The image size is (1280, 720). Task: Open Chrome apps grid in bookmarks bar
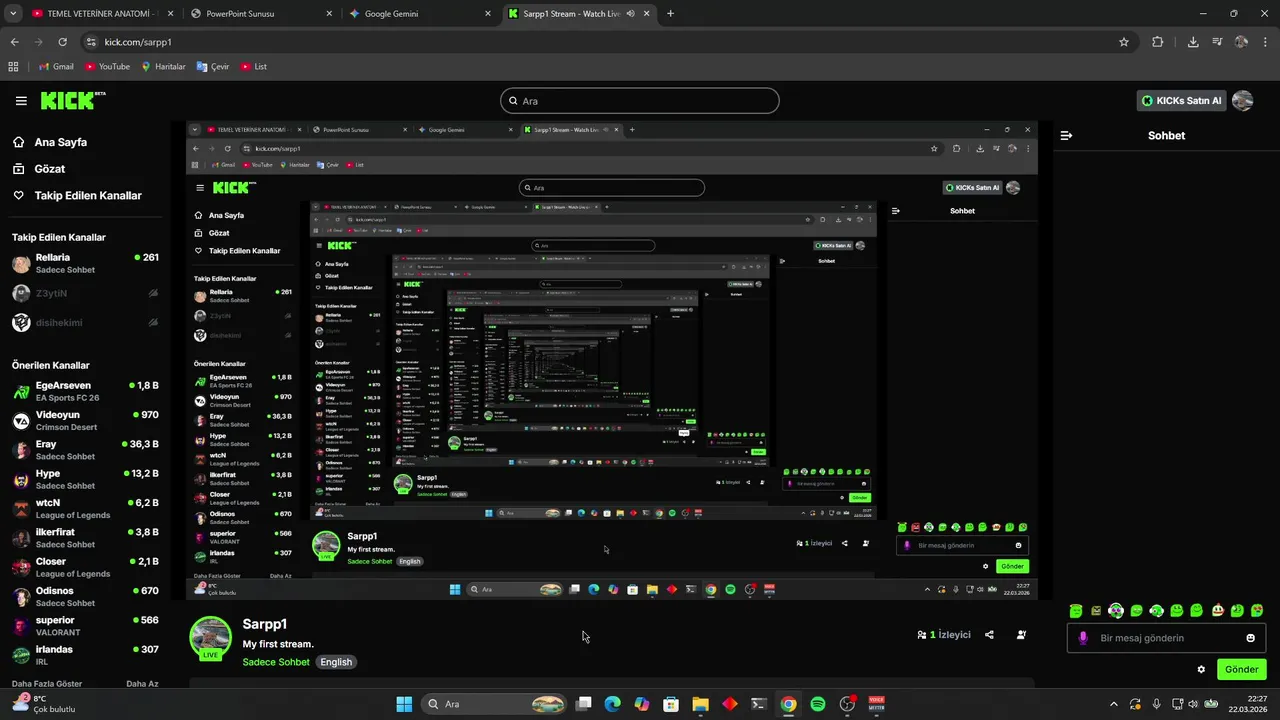(x=13, y=67)
